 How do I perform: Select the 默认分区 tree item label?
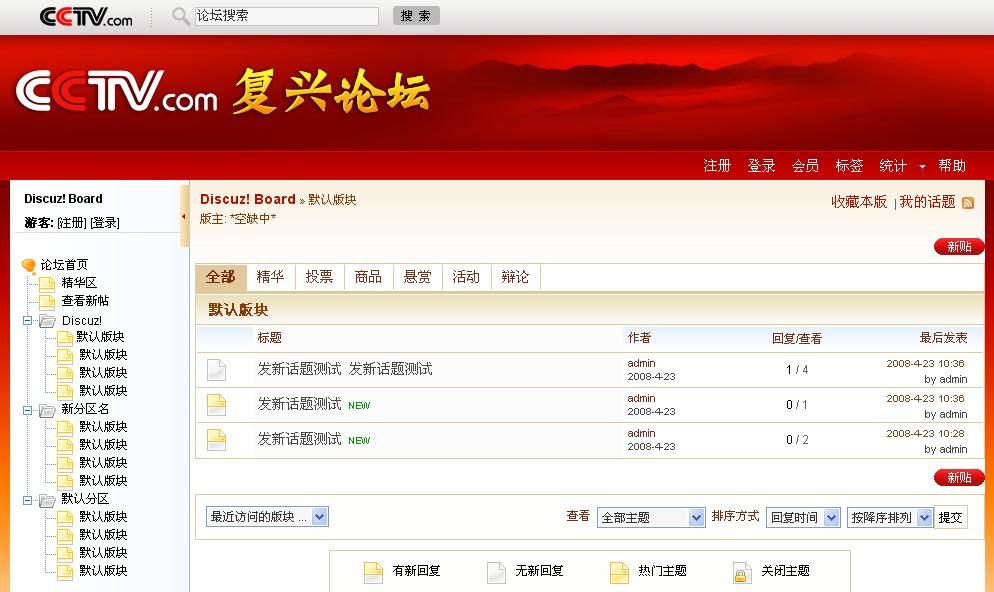pyautogui.click(x=85, y=499)
